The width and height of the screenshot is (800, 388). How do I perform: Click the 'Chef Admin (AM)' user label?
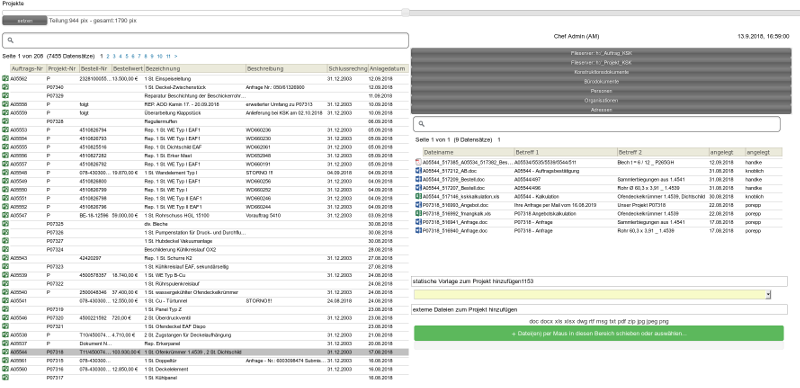[577, 37]
